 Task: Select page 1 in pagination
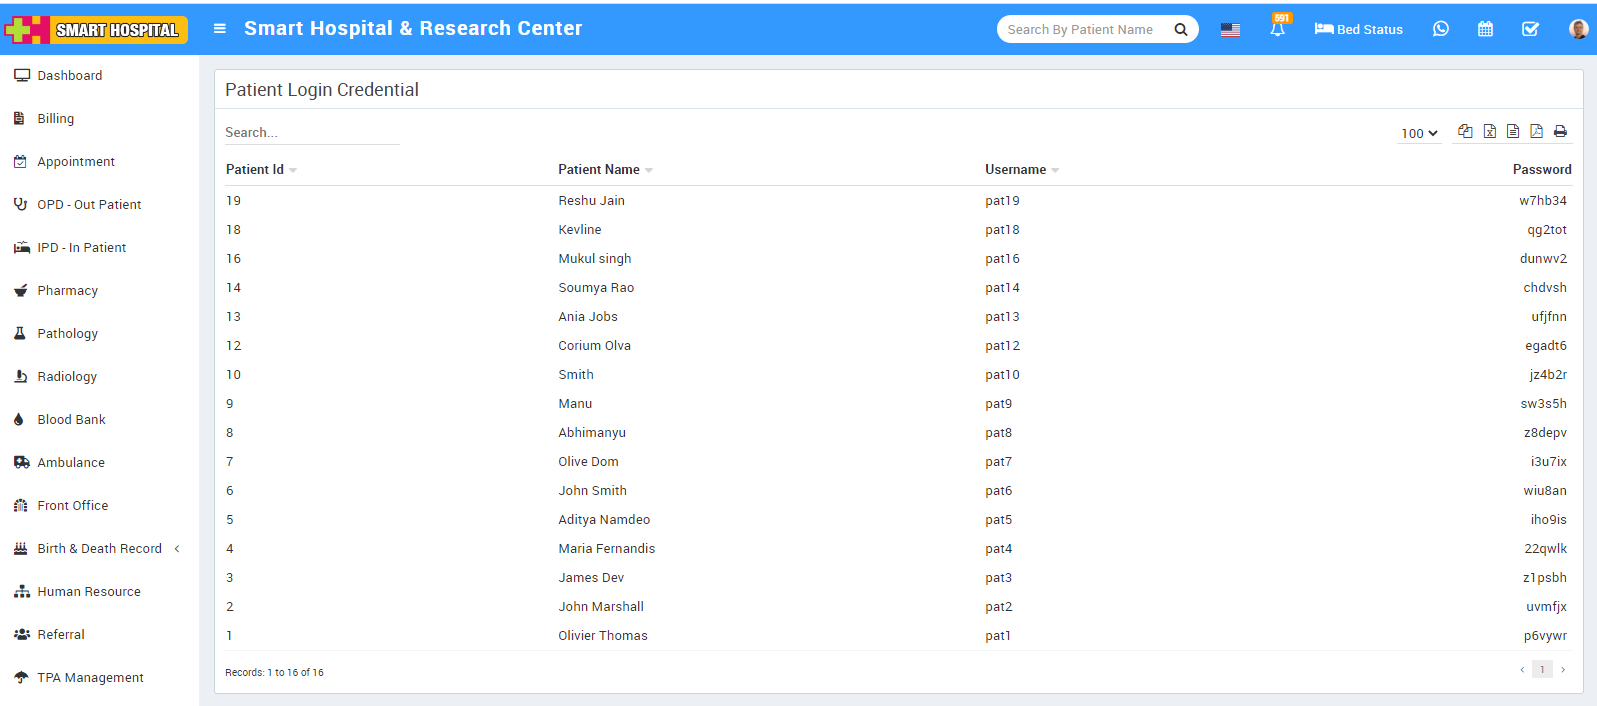(x=1542, y=670)
